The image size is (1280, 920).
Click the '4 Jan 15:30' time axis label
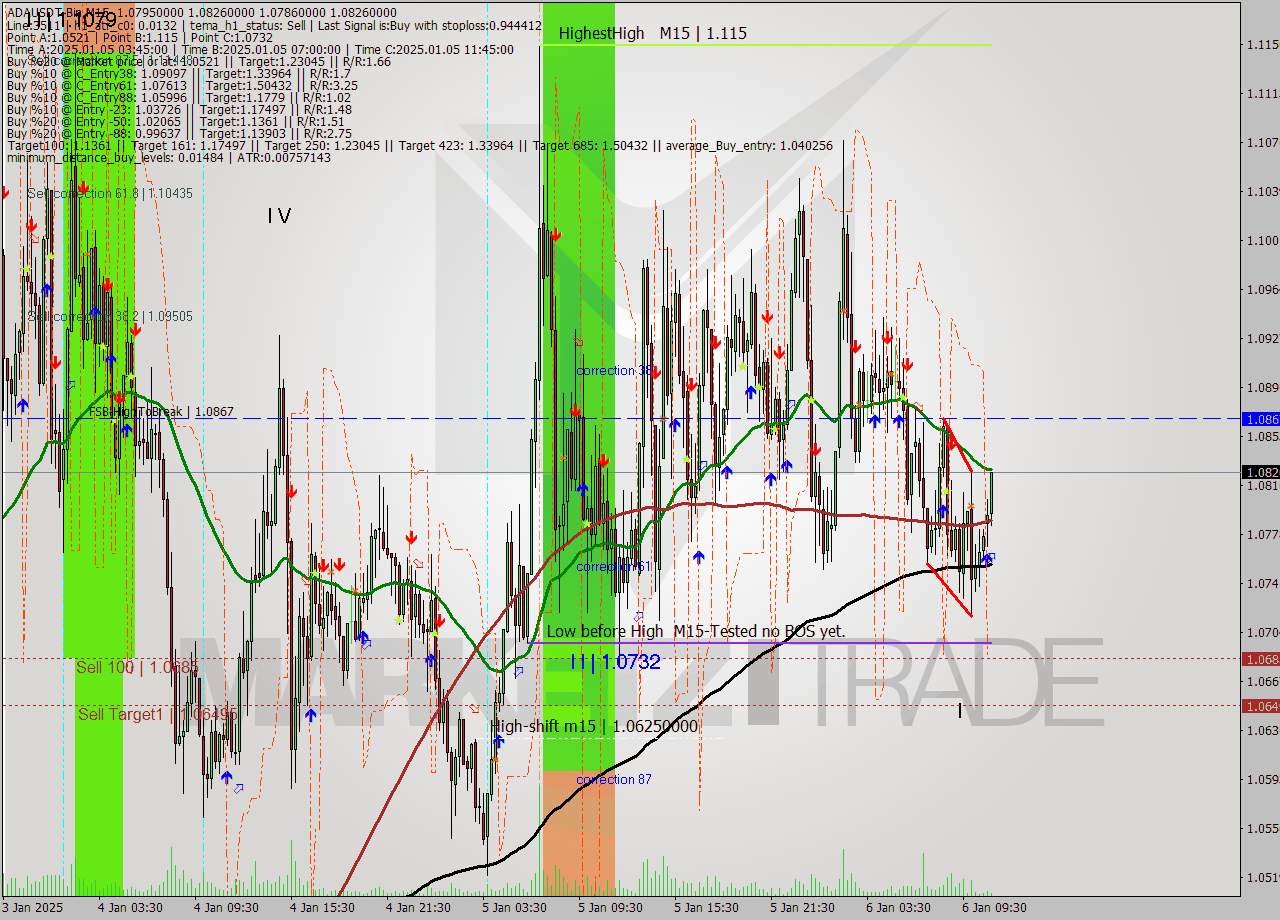[322, 908]
